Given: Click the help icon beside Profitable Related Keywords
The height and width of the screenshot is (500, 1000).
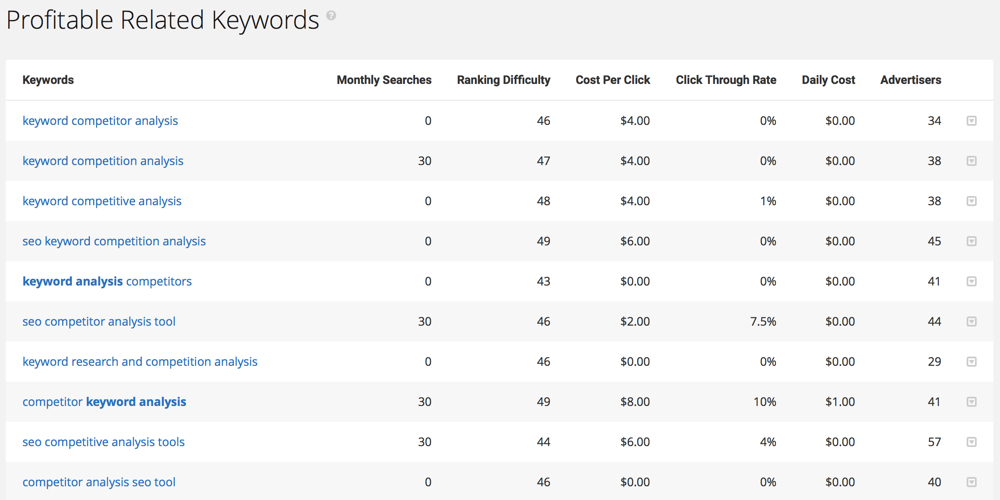Looking at the screenshot, I should point(331,15).
